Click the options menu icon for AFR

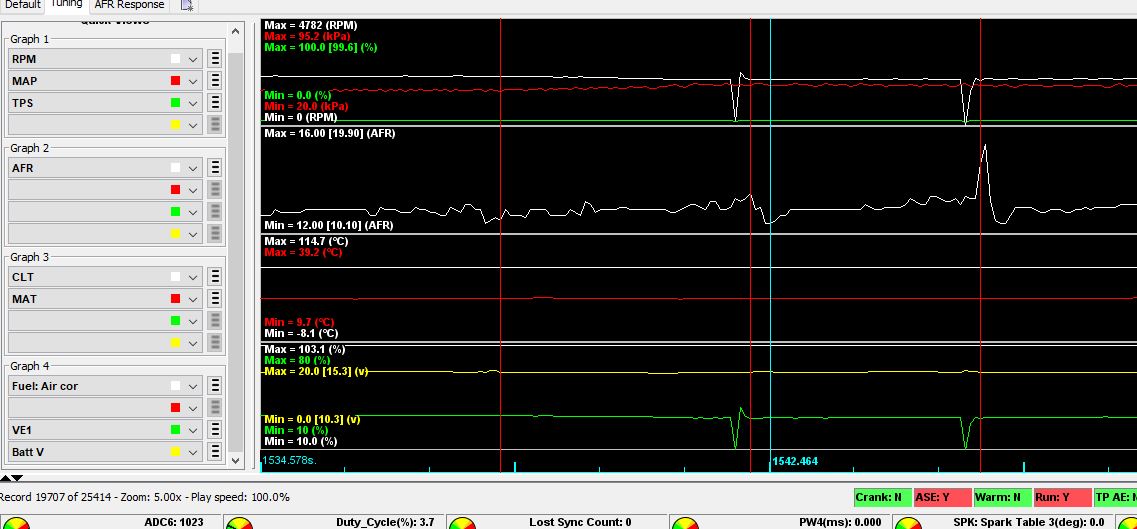(214, 168)
